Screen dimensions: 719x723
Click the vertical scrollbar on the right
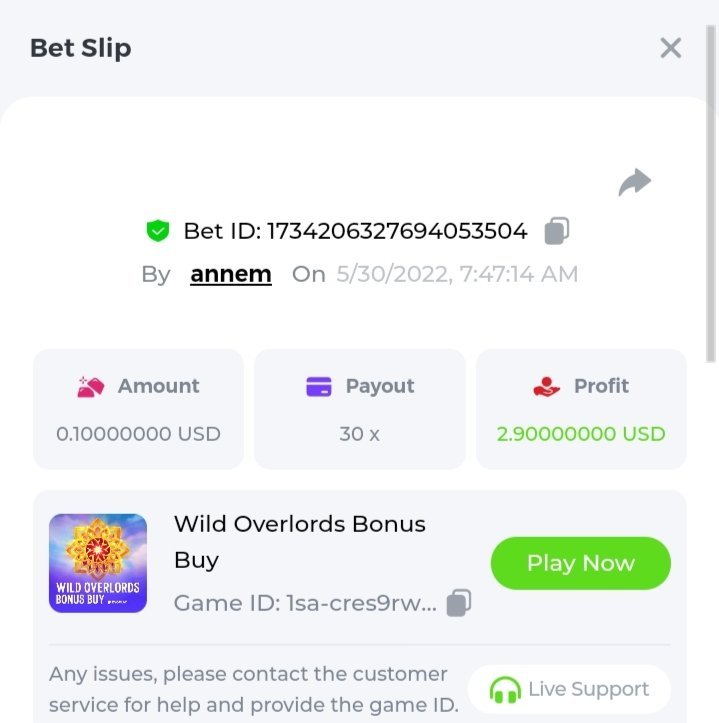711,194
